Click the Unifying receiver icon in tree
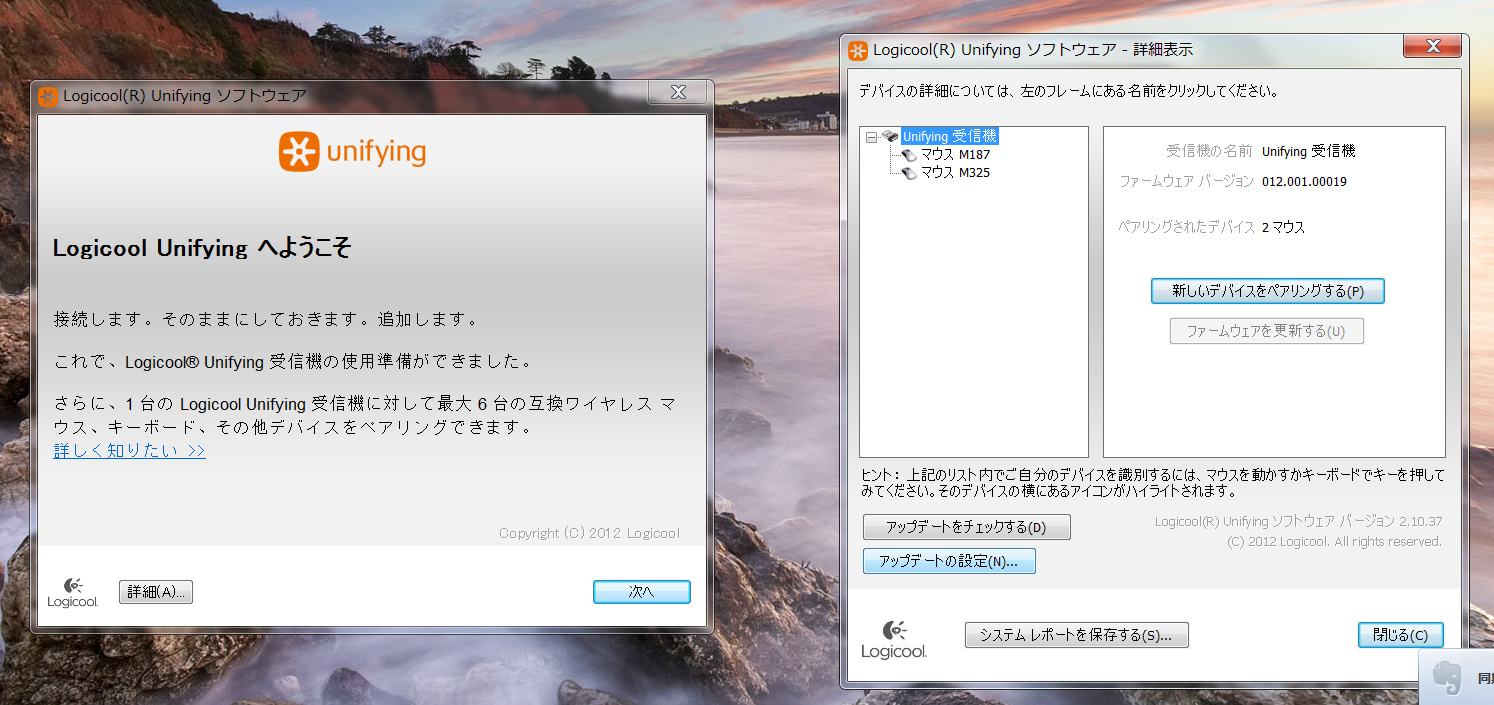Viewport: 1494px width, 705px height. (x=890, y=136)
